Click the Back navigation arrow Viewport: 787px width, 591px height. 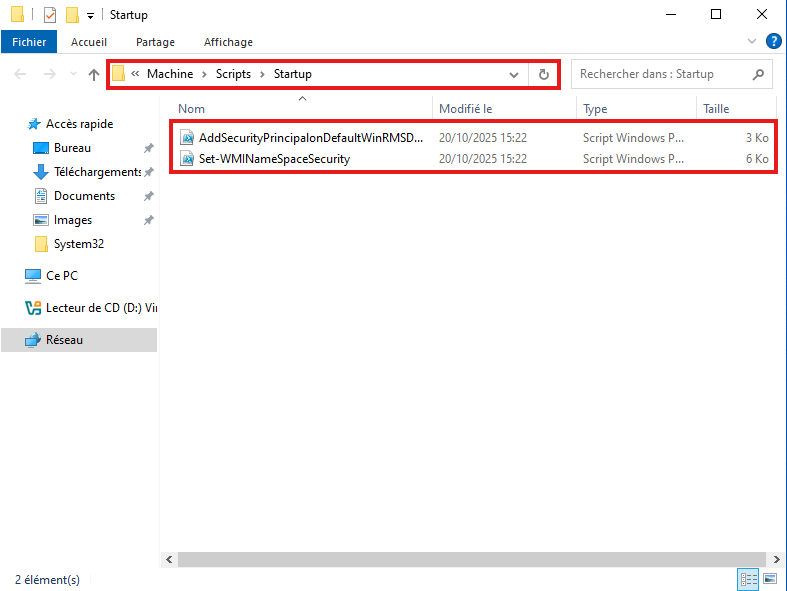click(21, 74)
